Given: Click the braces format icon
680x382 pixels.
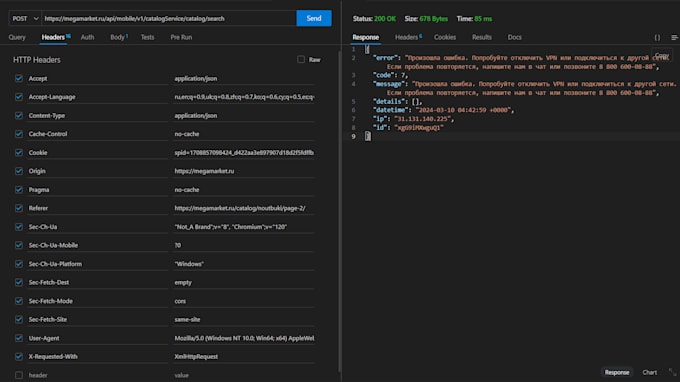Looking at the screenshot, I should pyautogui.click(x=657, y=37).
